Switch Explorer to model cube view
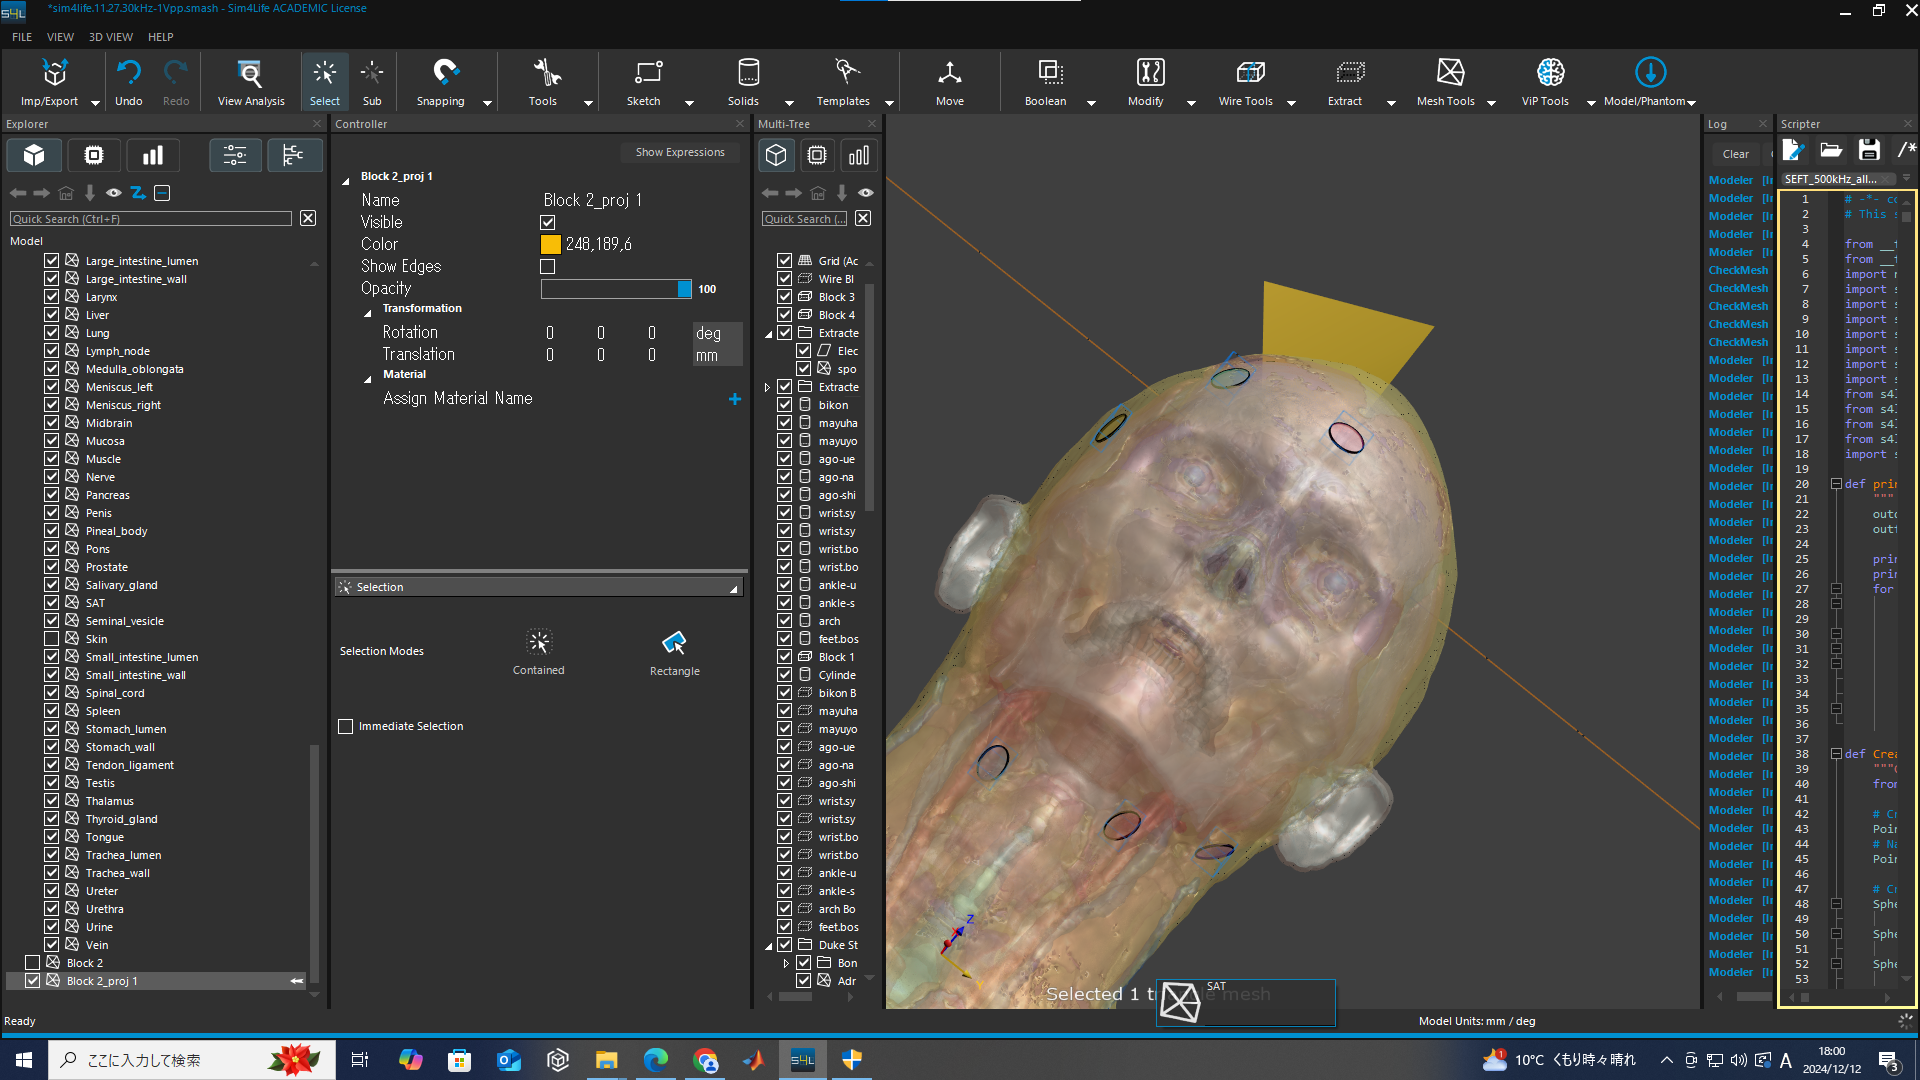1920x1080 pixels. coord(34,155)
